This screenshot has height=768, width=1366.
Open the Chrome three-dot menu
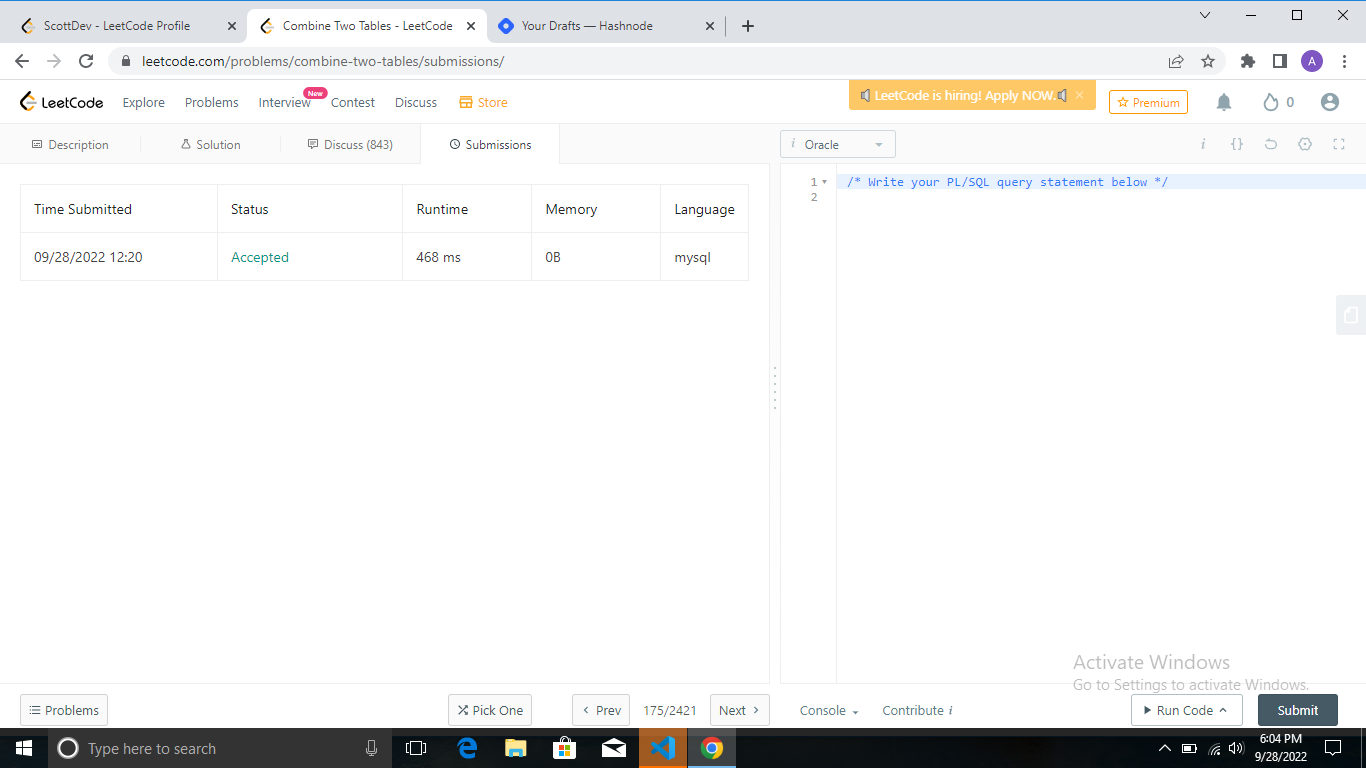(1343, 61)
